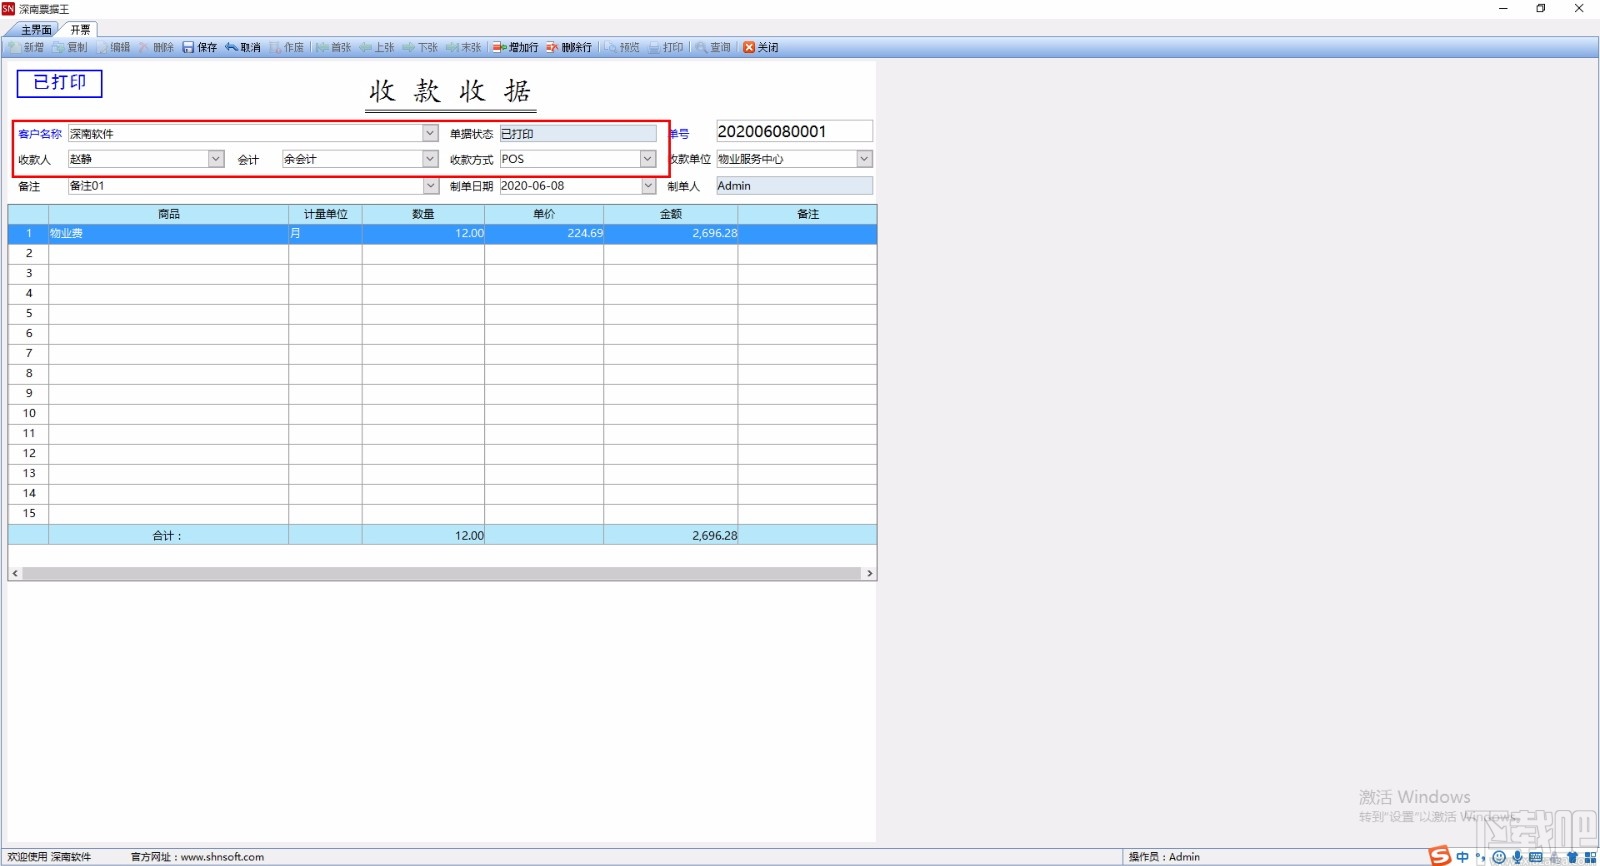Screen dimensions: 1600x866
Task: Open the 查询 search tool
Action: point(713,47)
